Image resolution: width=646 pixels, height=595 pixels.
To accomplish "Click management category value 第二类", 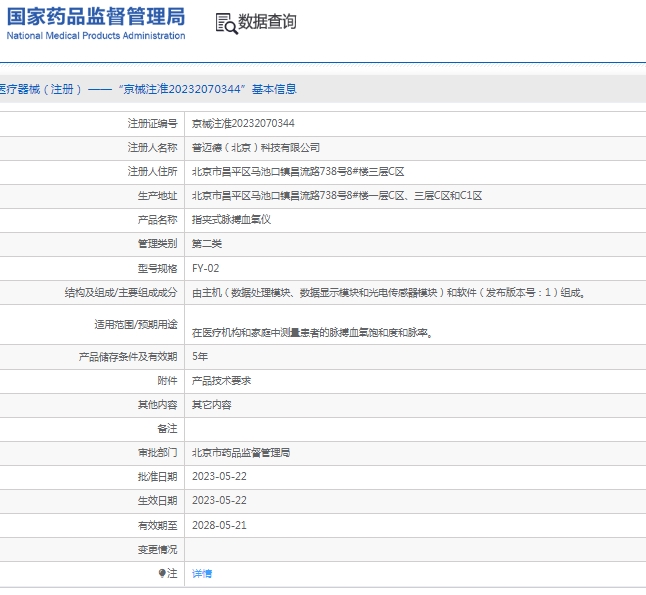I will pyautogui.click(x=207, y=244).
